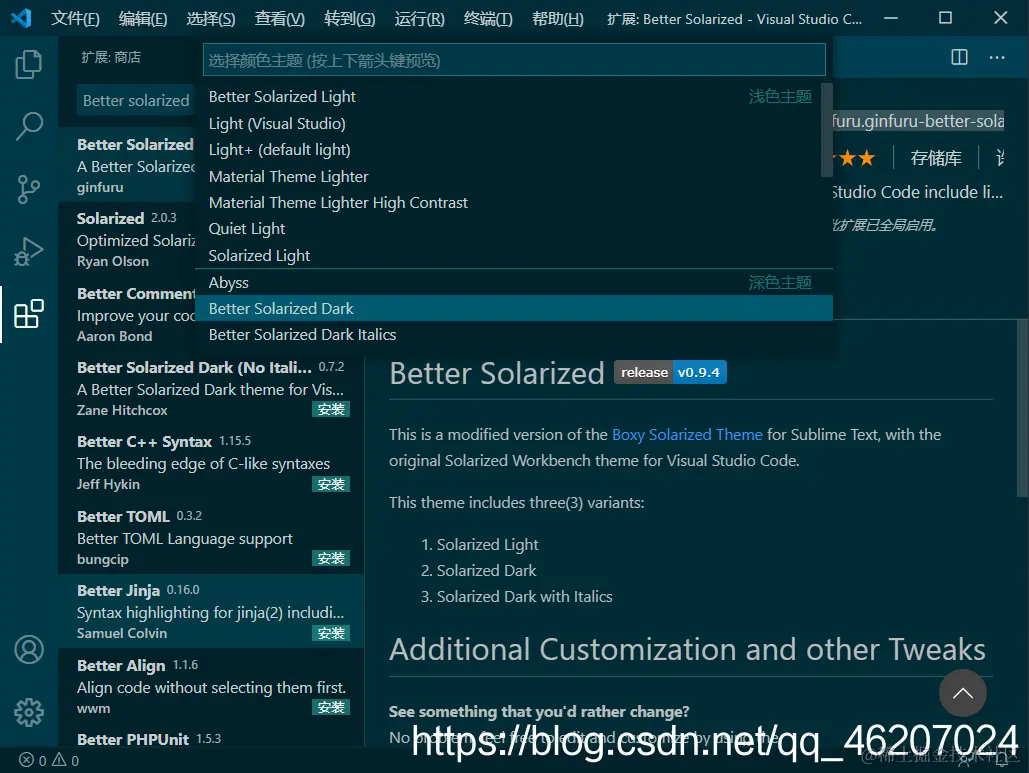Click the errors count in status bar
This screenshot has width=1029, height=773.
point(33,760)
